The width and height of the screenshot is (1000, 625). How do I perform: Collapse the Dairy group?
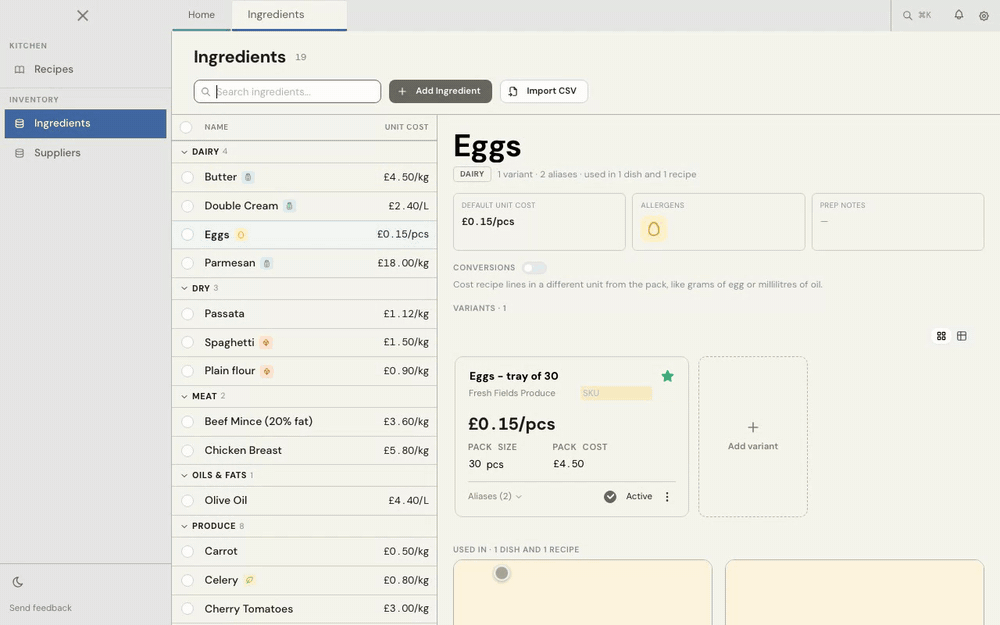[x=184, y=152]
